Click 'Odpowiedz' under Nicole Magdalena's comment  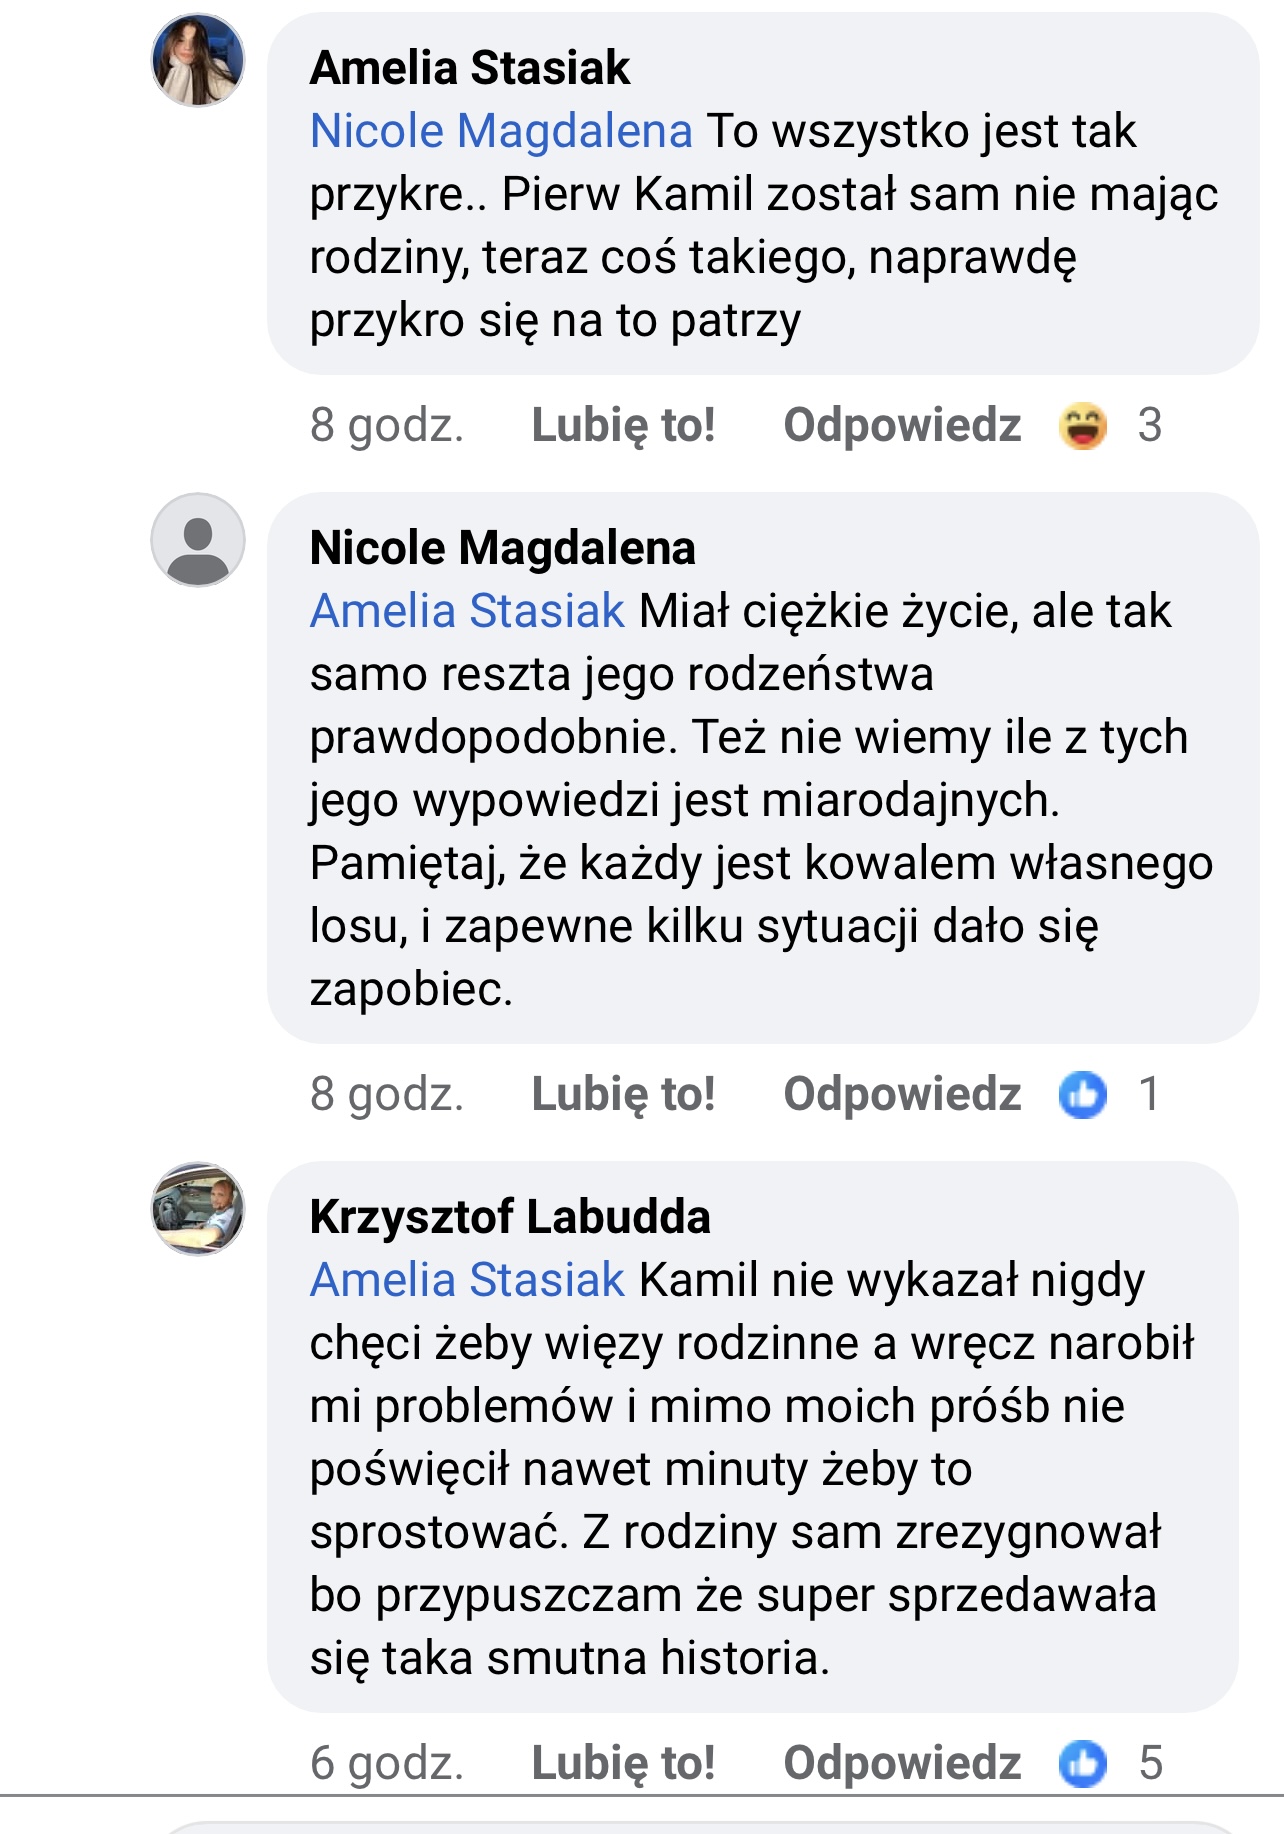click(902, 1094)
